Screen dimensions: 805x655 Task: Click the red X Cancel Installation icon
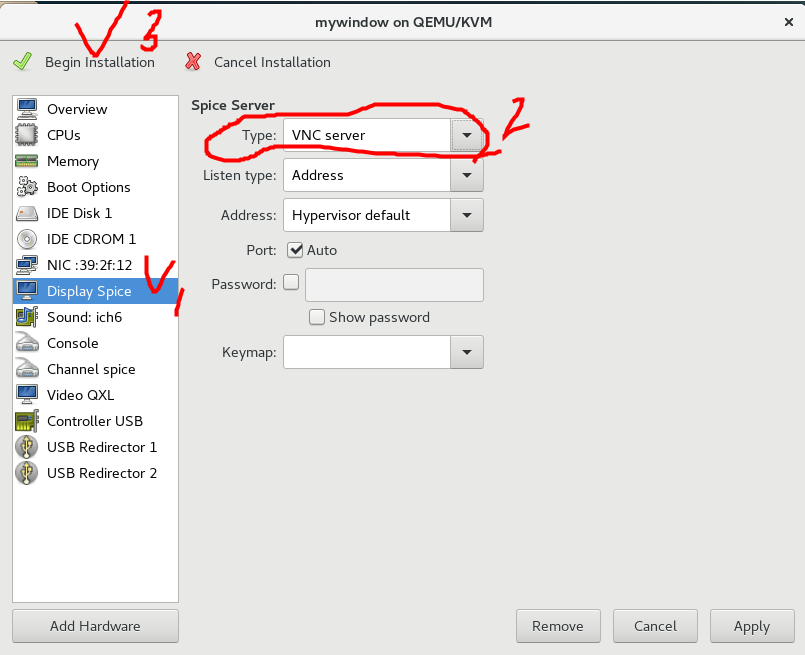pos(193,62)
